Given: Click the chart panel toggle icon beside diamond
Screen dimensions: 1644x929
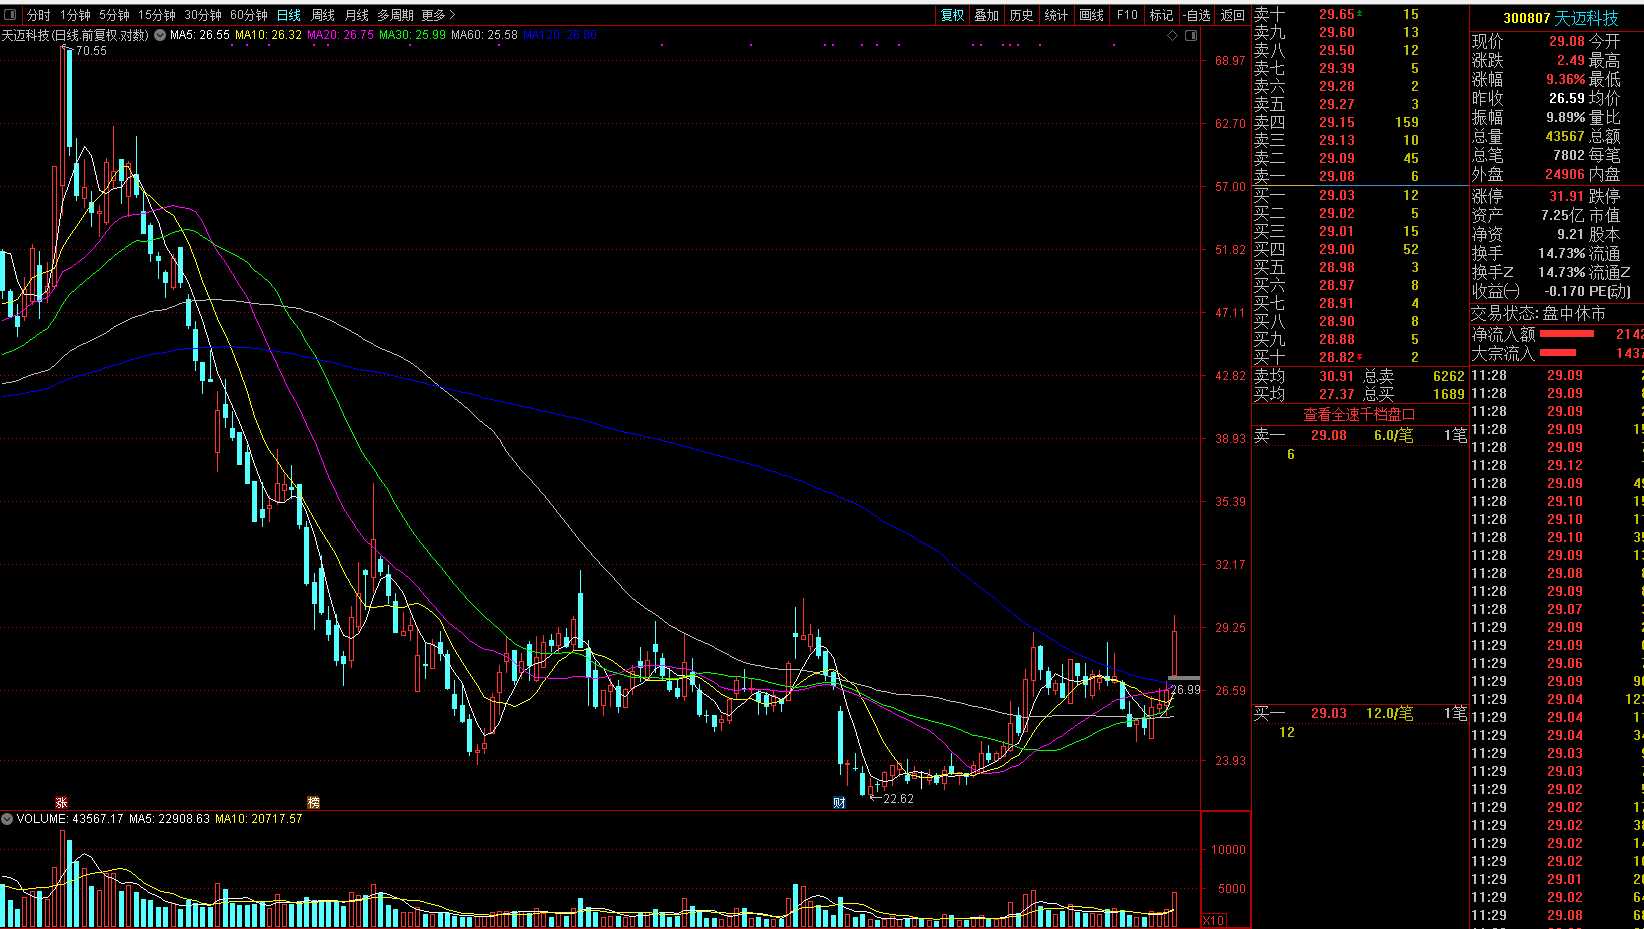Looking at the screenshot, I should (1191, 35).
